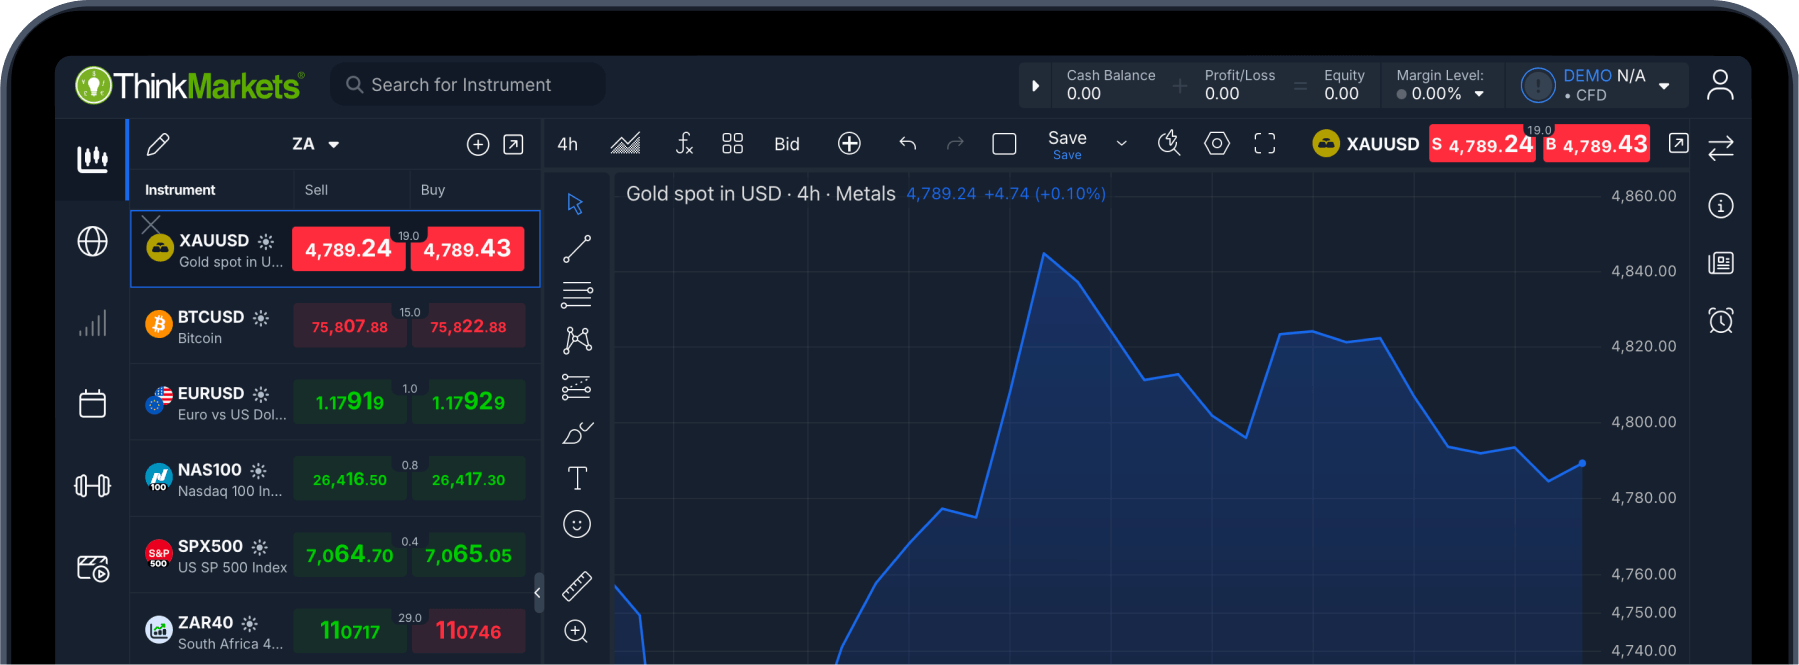This screenshot has width=1799, height=665.
Task: Toggle SPX500 sun icon
Action: pos(260,547)
